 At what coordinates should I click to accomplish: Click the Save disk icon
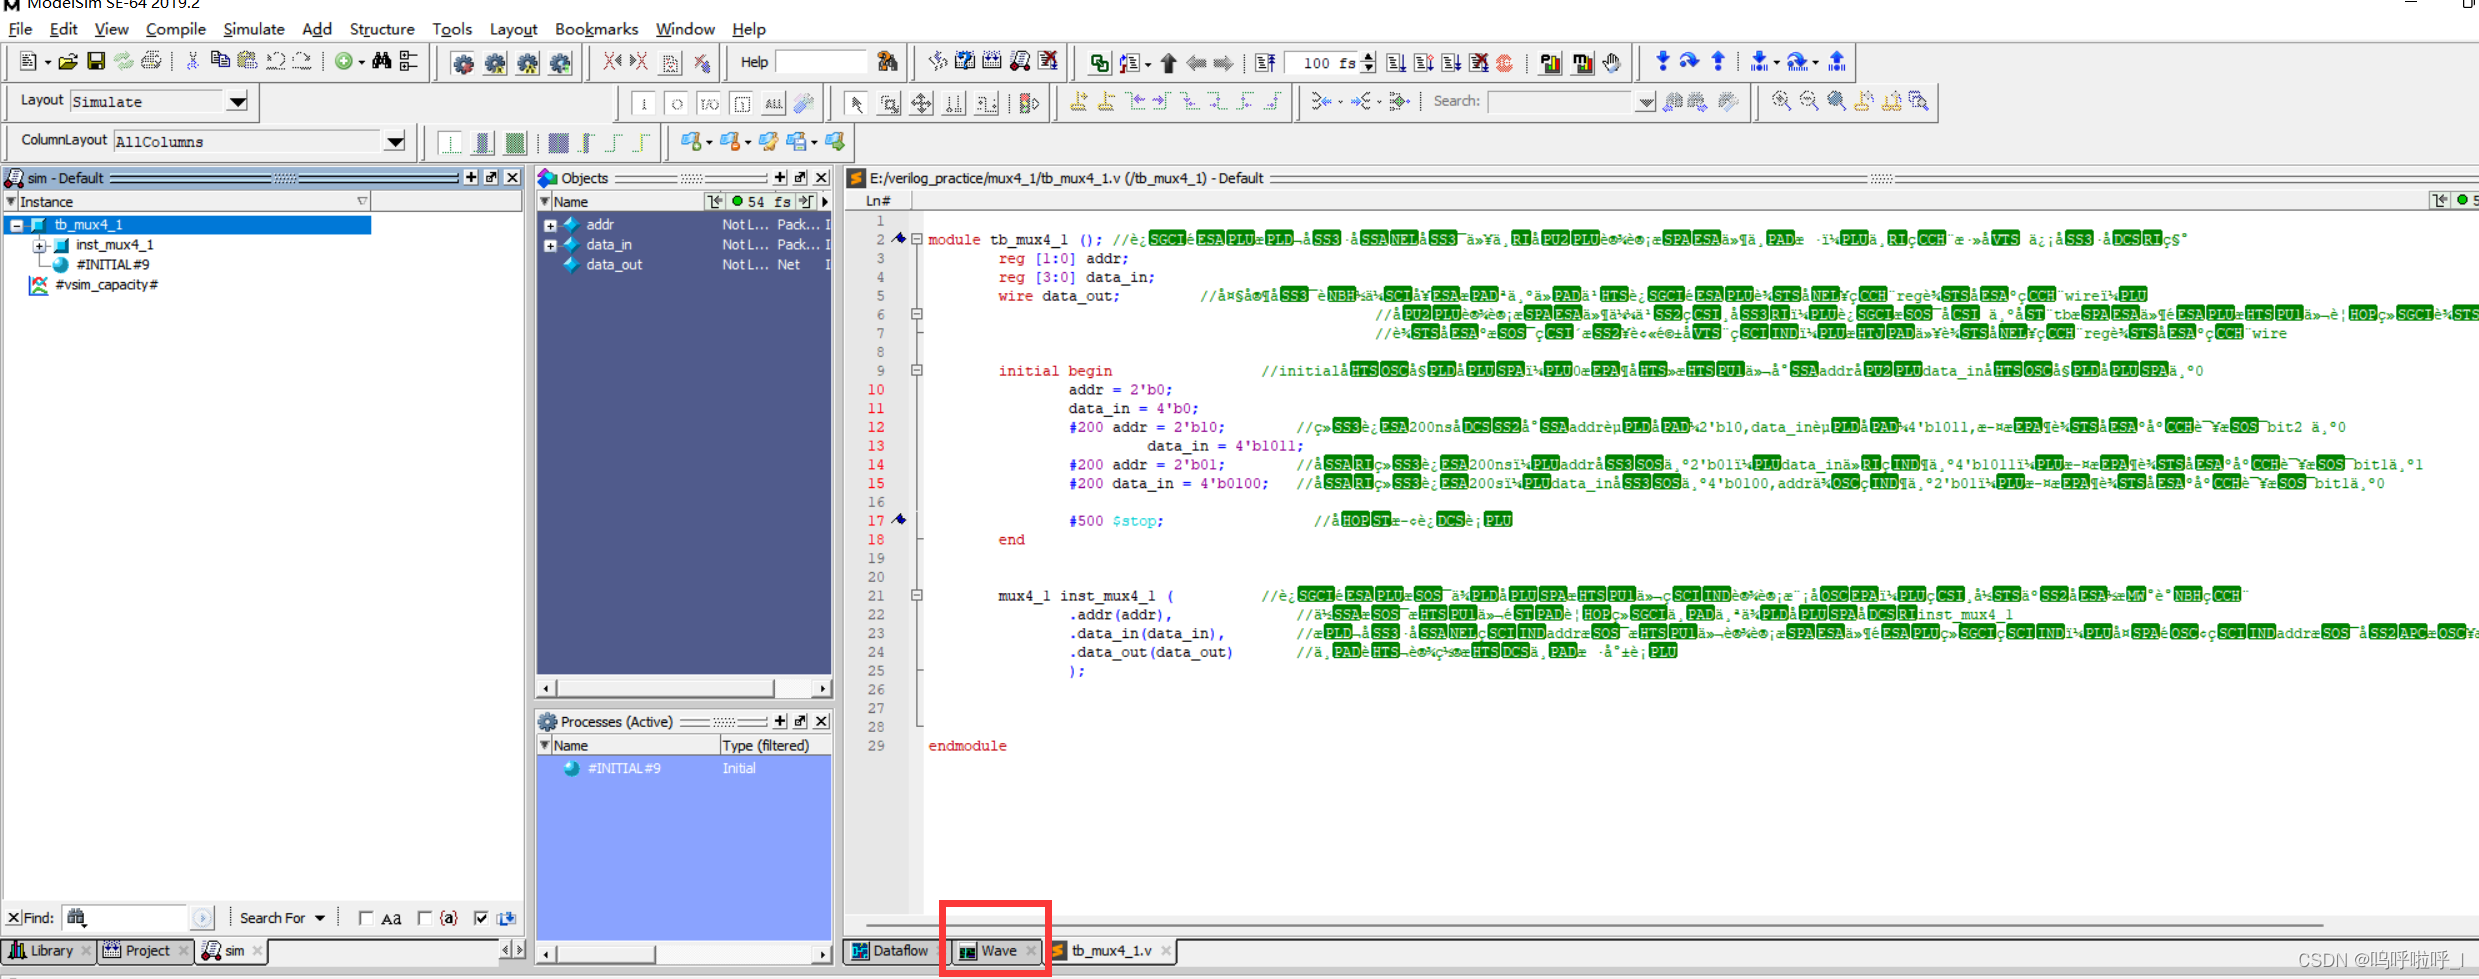pos(96,62)
